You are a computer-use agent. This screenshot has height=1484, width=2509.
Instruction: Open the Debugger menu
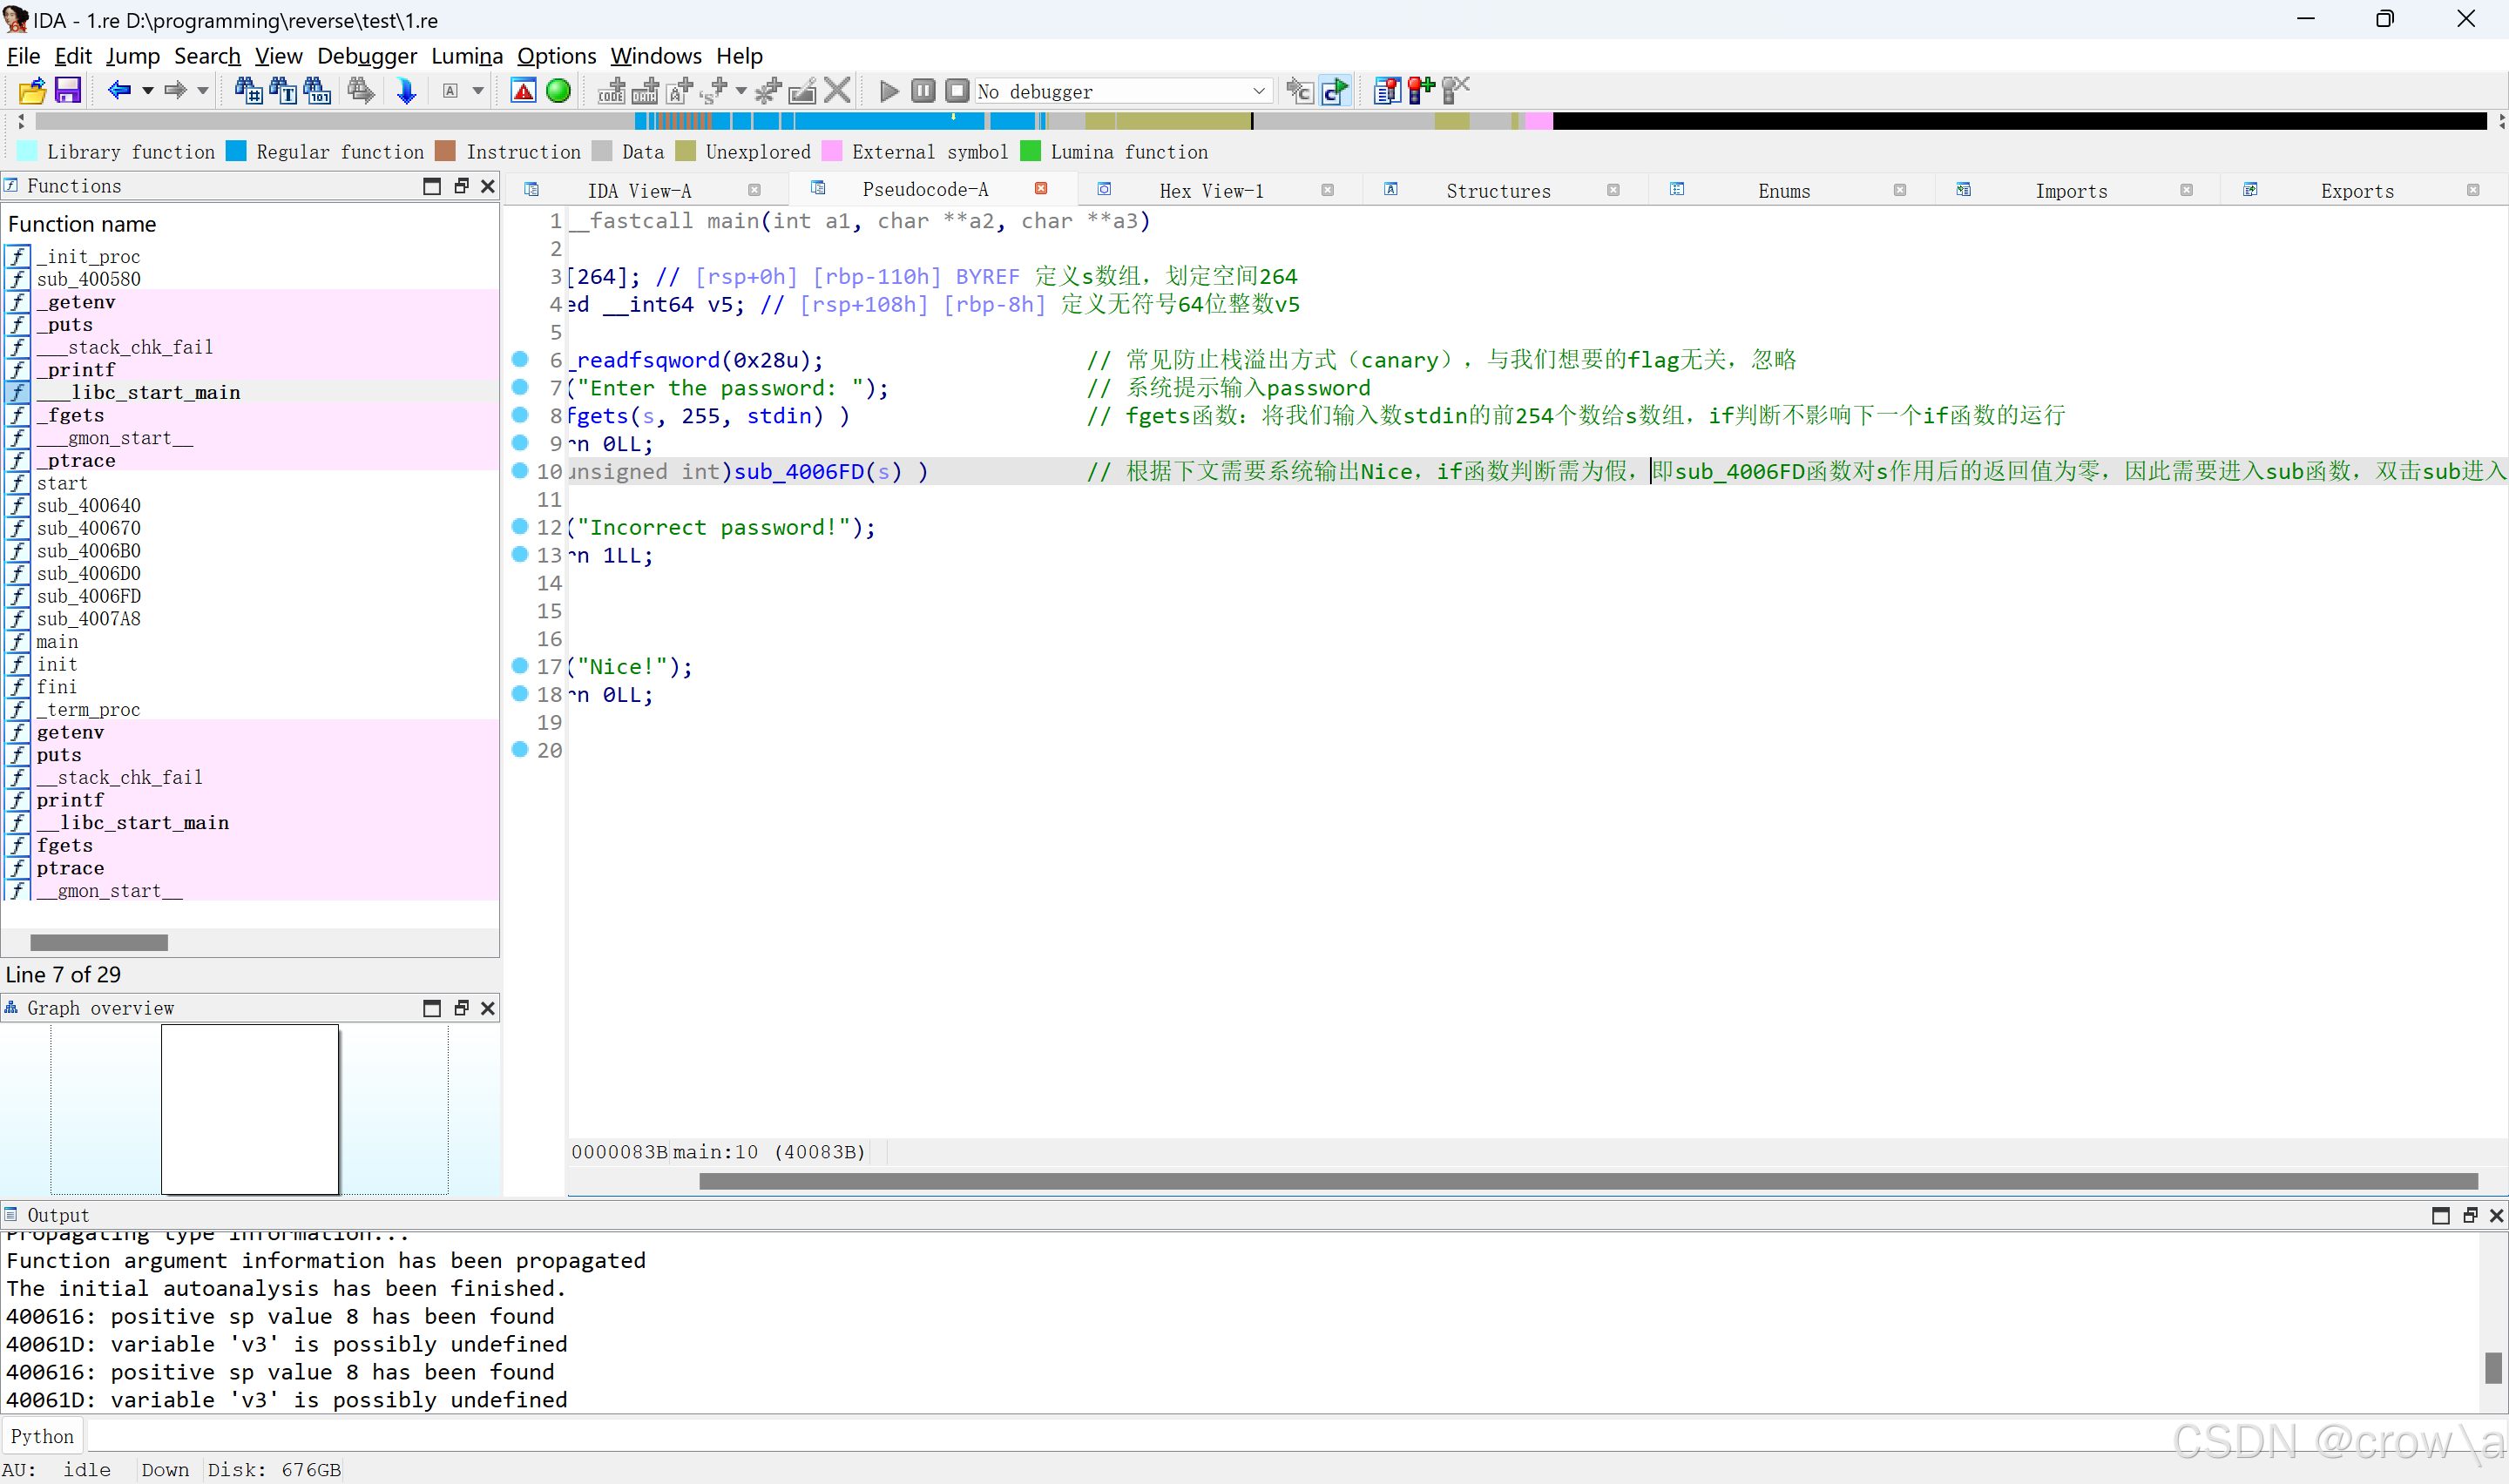coord(367,56)
